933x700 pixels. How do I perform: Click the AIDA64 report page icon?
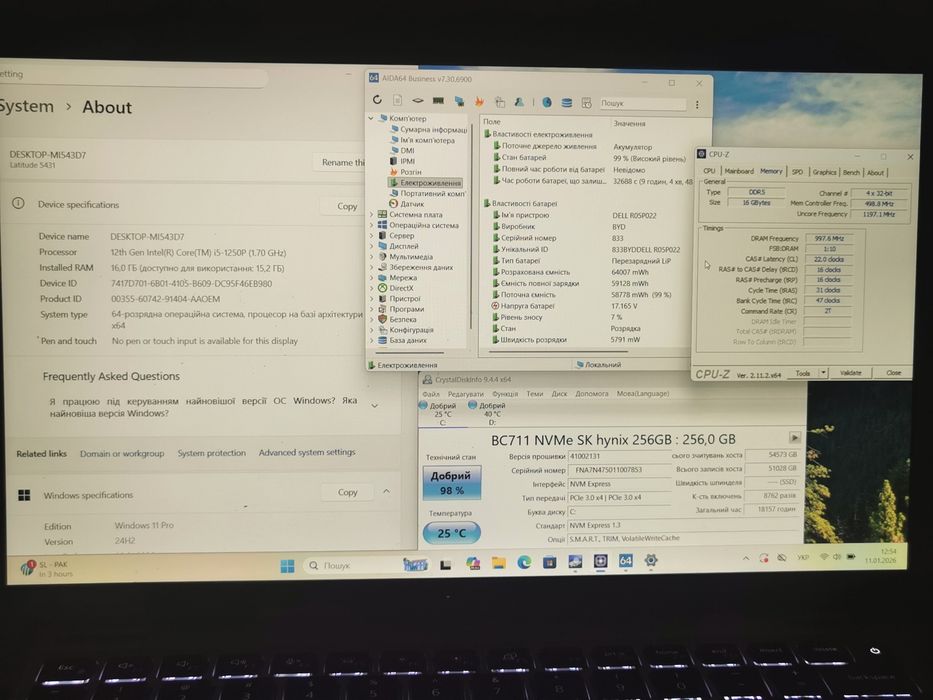click(397, 100)
